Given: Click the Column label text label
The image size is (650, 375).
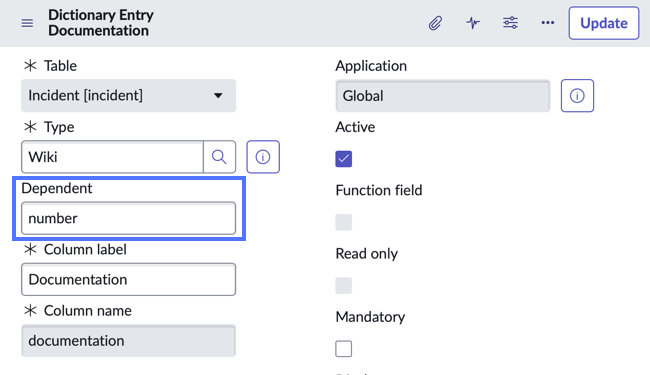Looking at the screenshot, I should (85, 249).
